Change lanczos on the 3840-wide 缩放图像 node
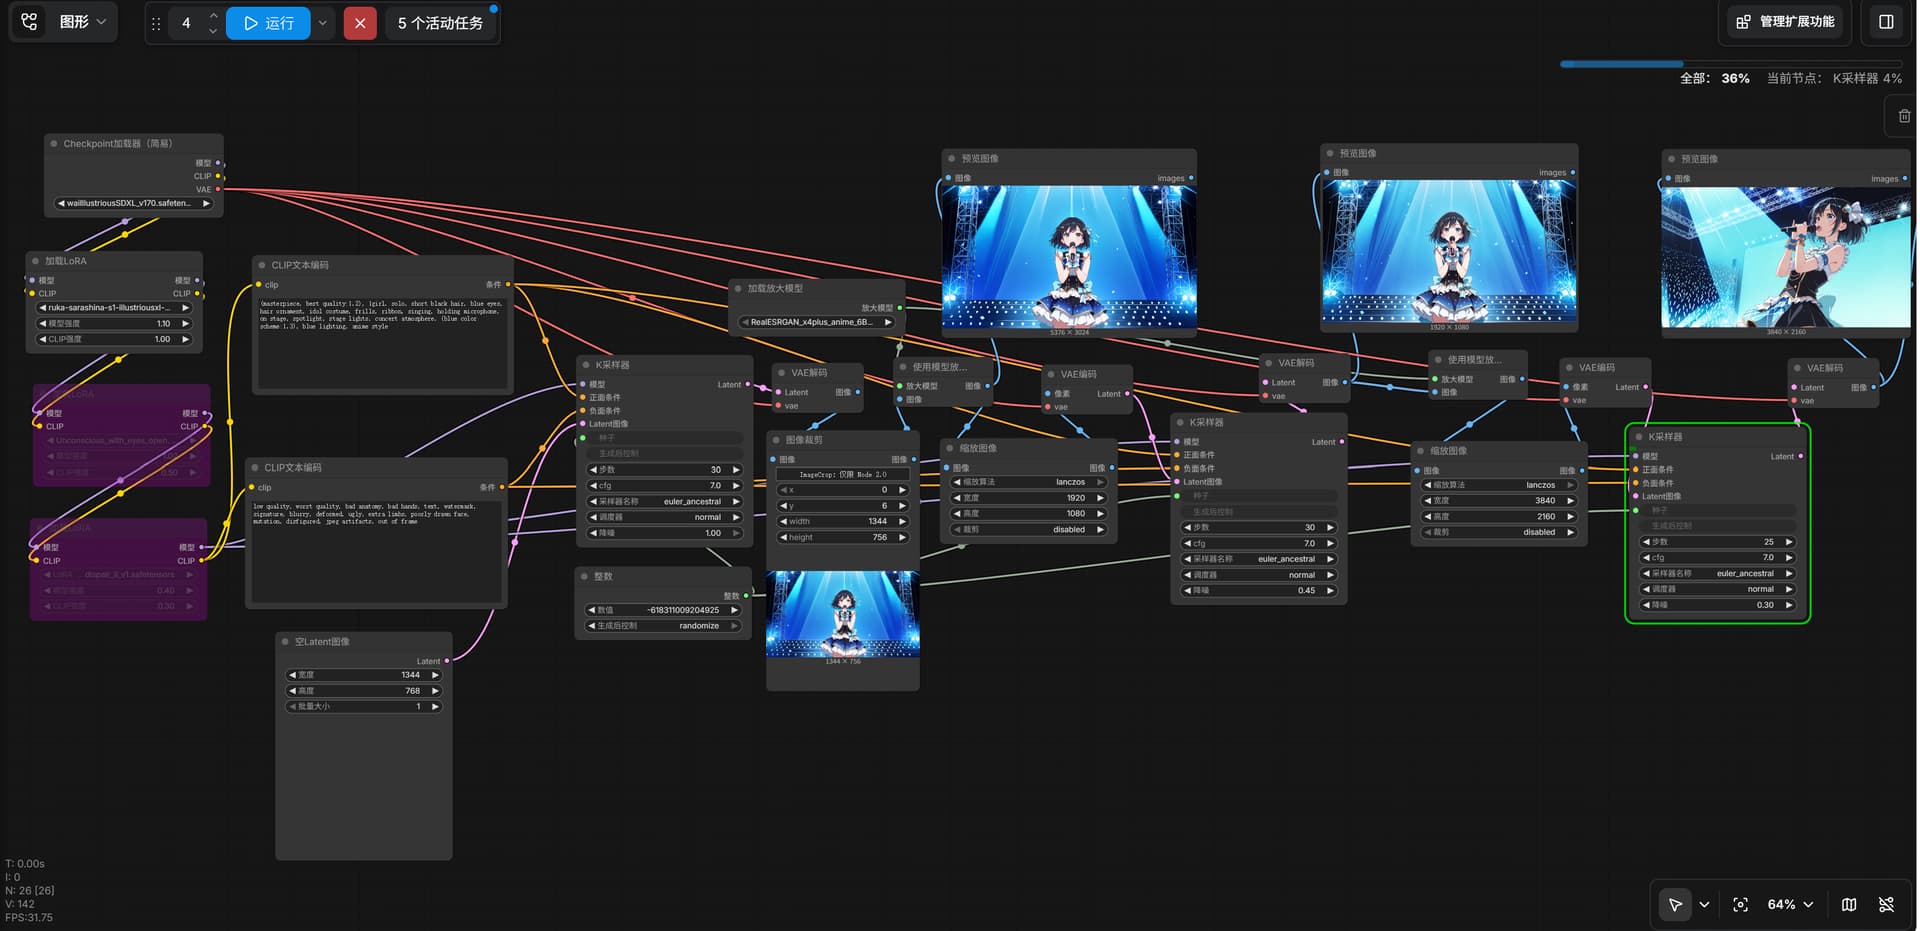Screen dimensions: 1920x931 pyautogui.click(x=1498, y=485)
